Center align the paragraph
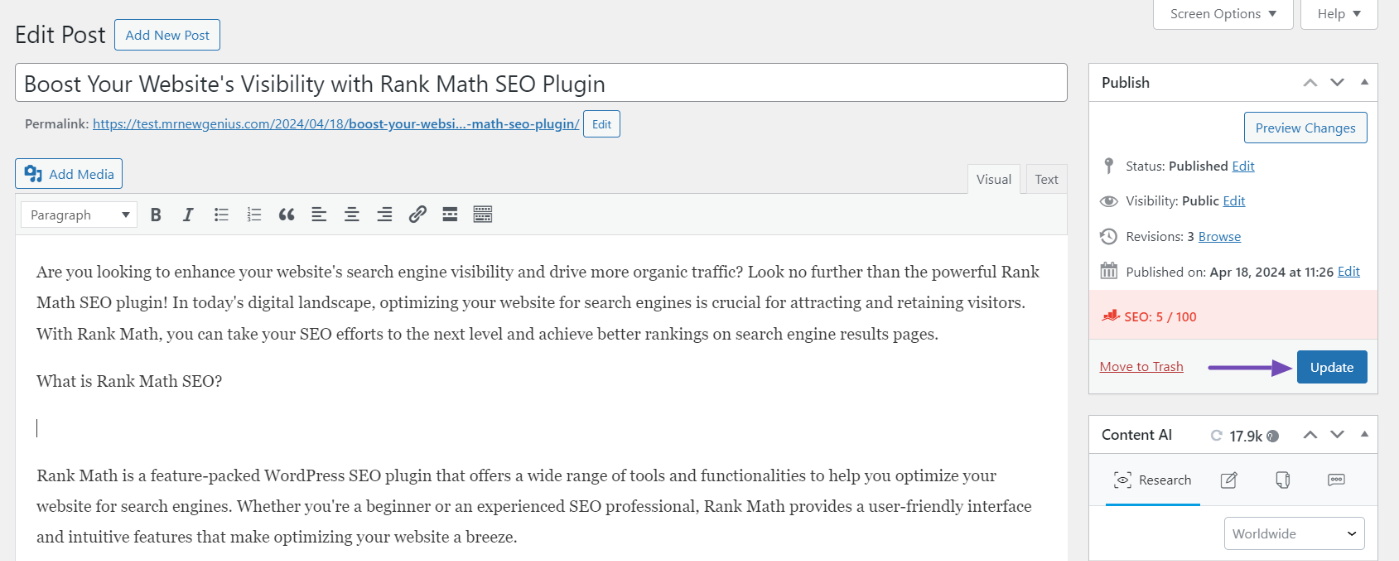Image resolution: width=1399 pixels, height=561 pixels. point(352,214)
